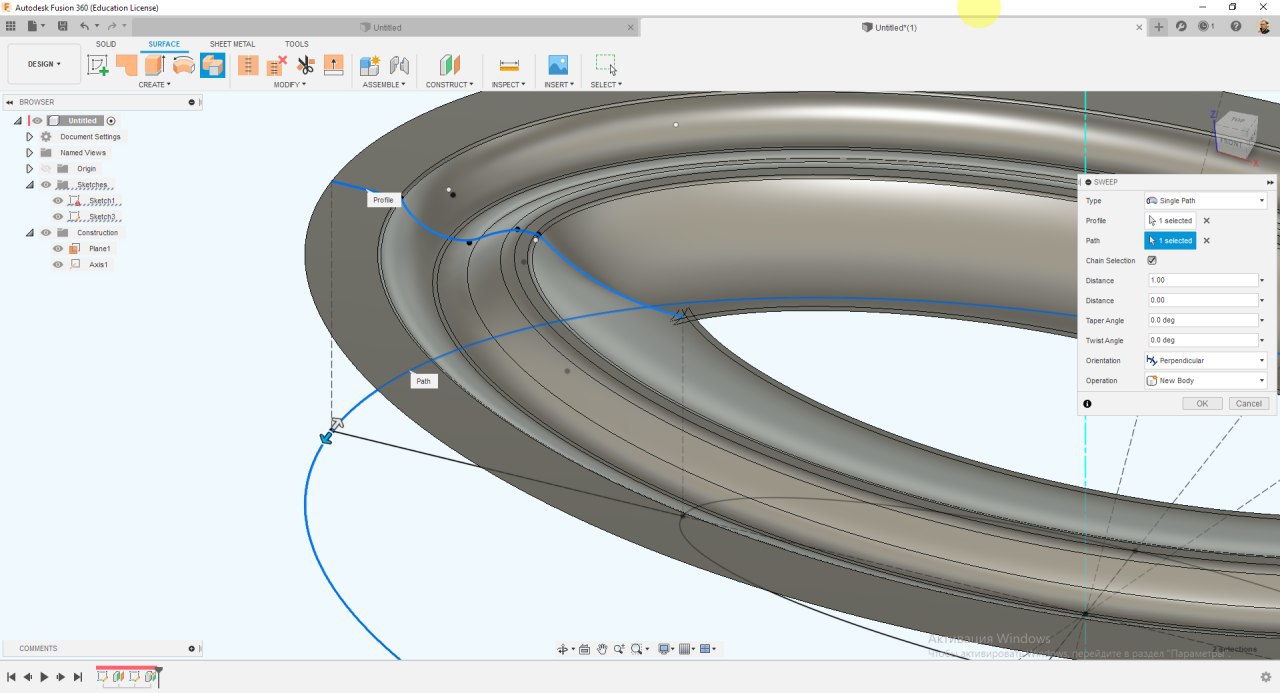Select the New Component icon in Assemble
This screenshot has width=1280, height=693.
pyautogui.click(x=370, y=65)
